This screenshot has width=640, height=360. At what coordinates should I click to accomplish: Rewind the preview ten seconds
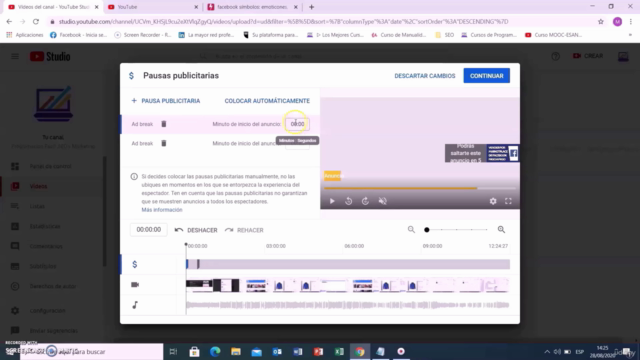pos(349,201)
